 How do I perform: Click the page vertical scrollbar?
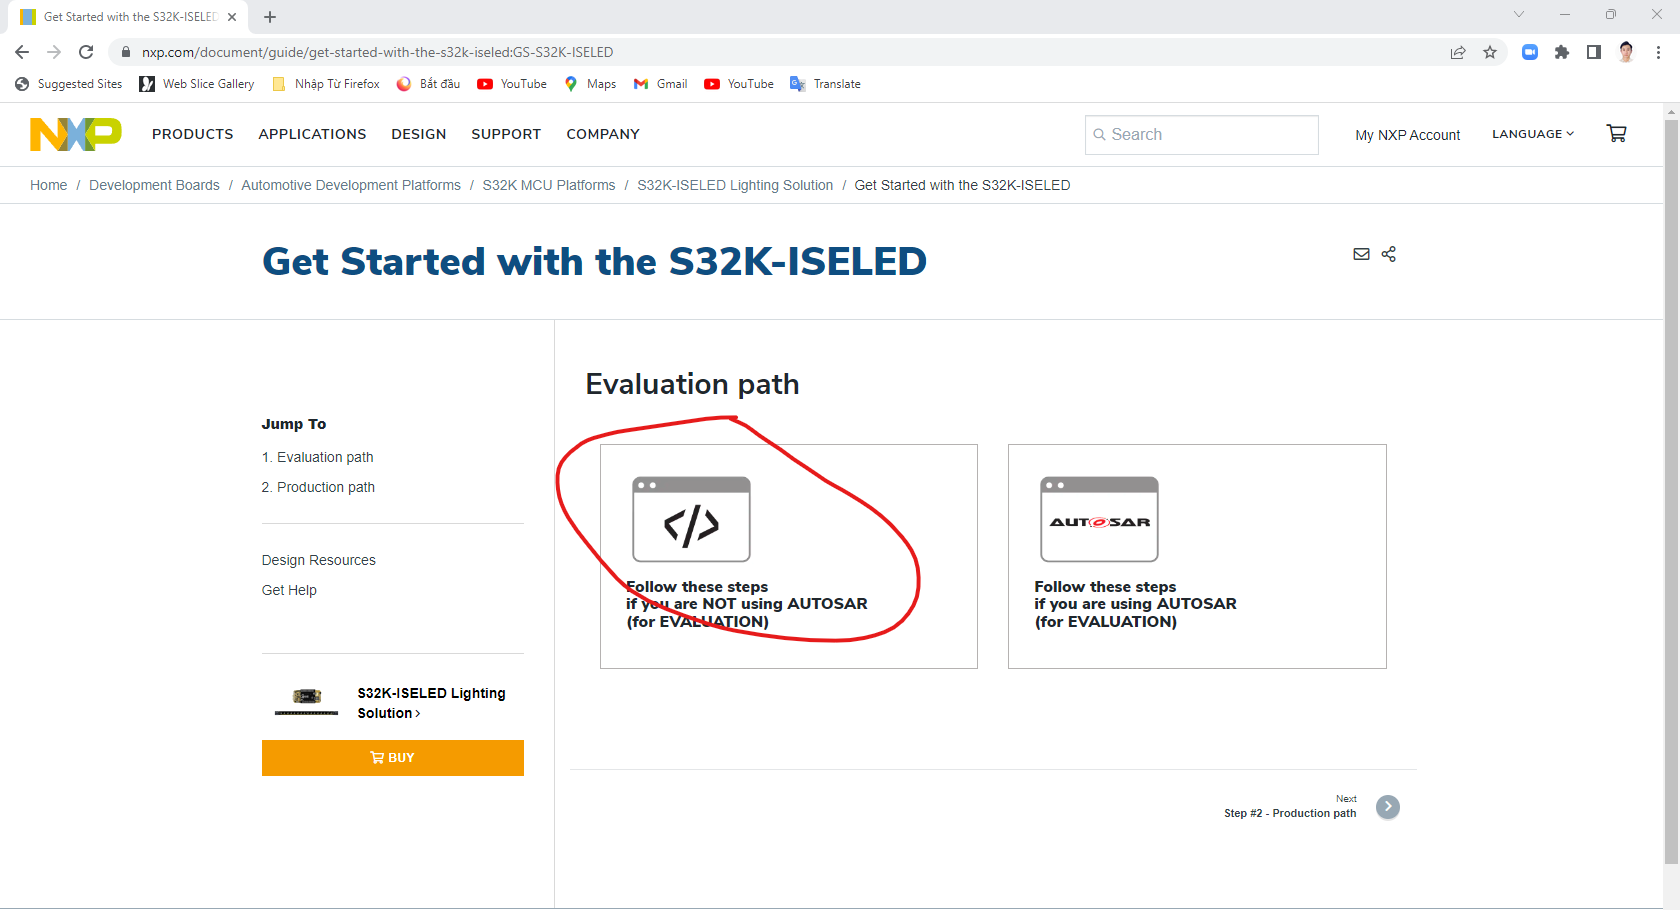(x=1671, y=490)
